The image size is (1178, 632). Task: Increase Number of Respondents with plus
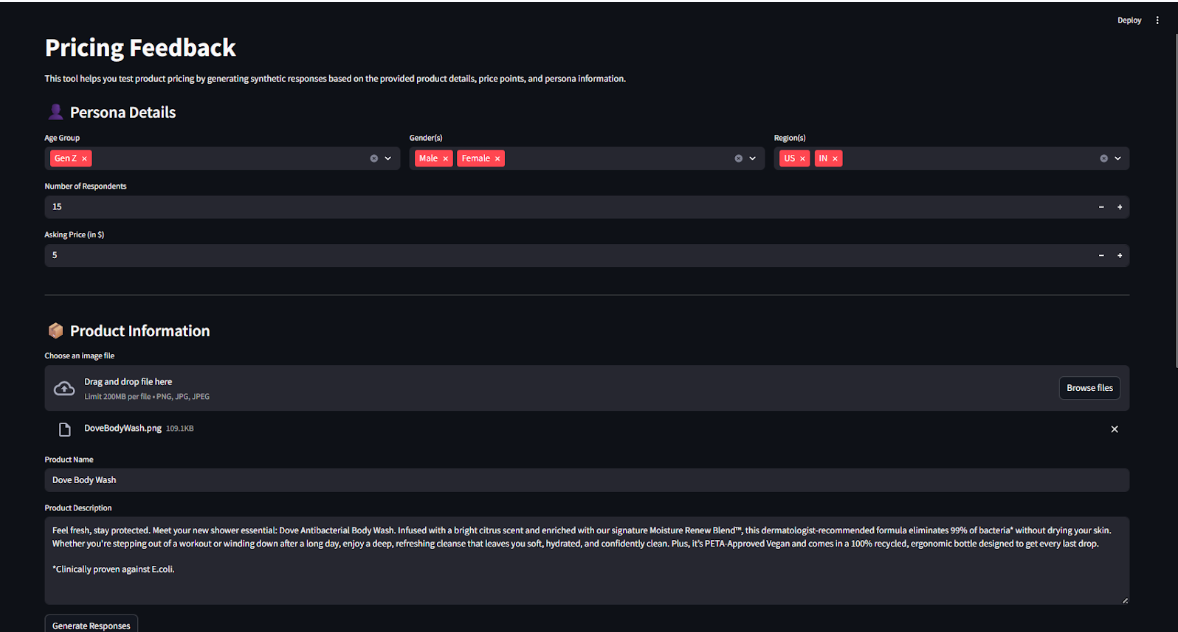[1119, 207]
